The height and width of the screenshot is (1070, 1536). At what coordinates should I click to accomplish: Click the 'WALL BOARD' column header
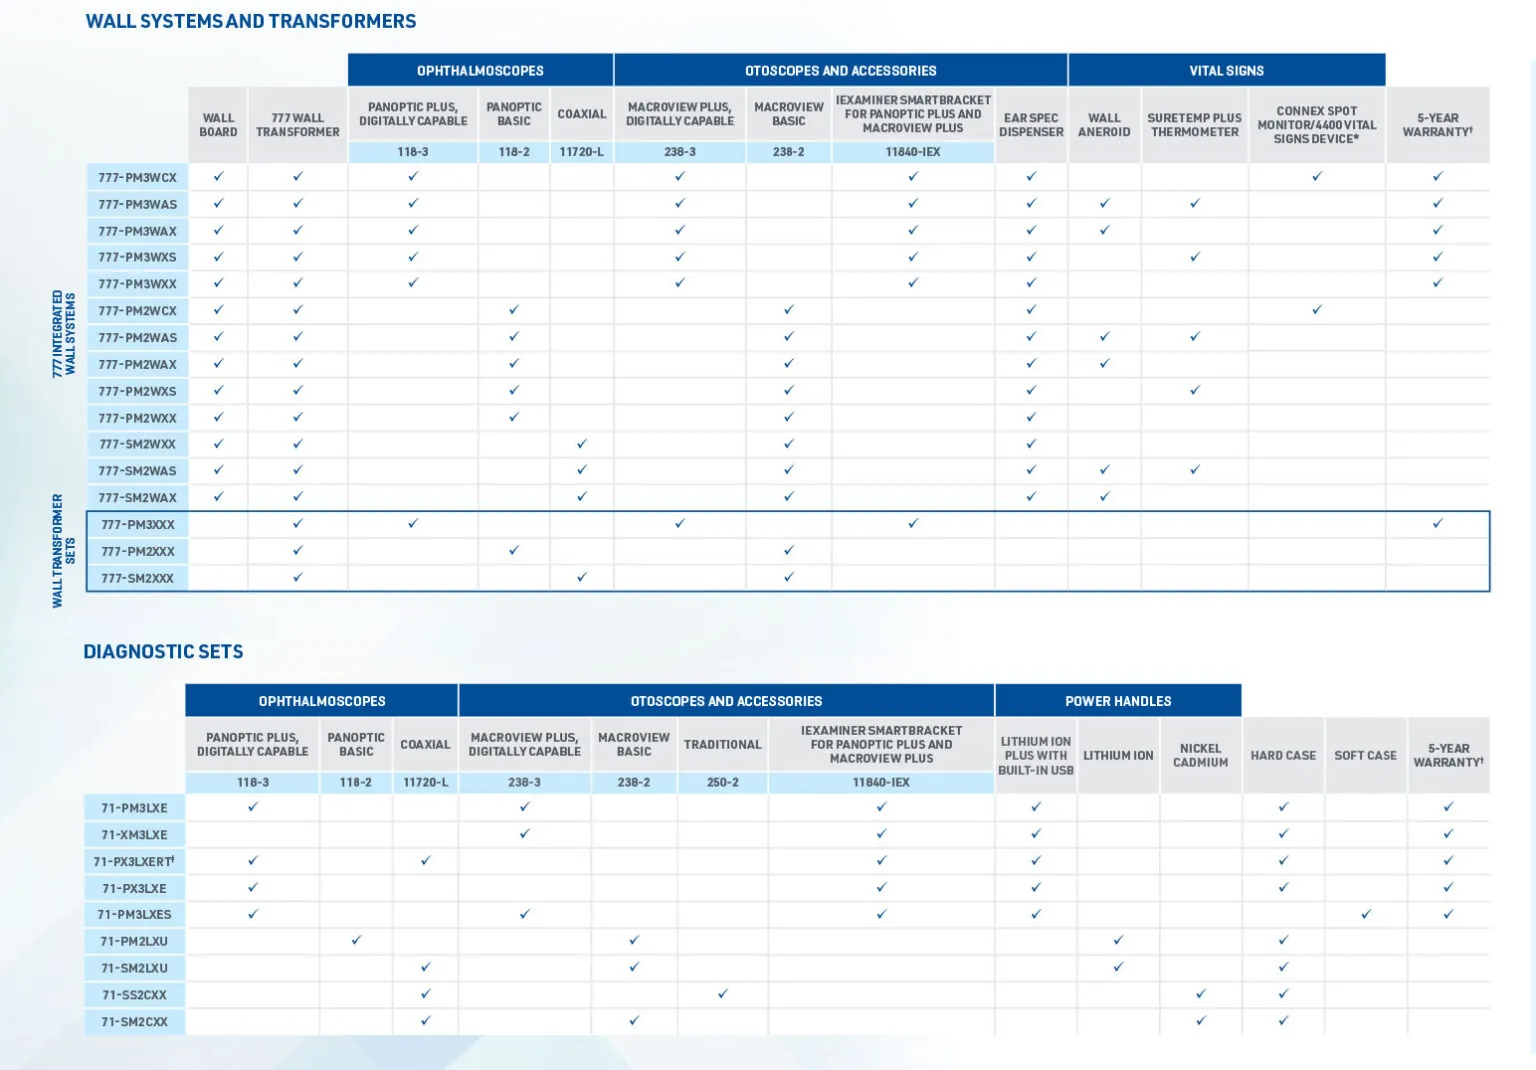pyautogui.click(x=218, y=125)
